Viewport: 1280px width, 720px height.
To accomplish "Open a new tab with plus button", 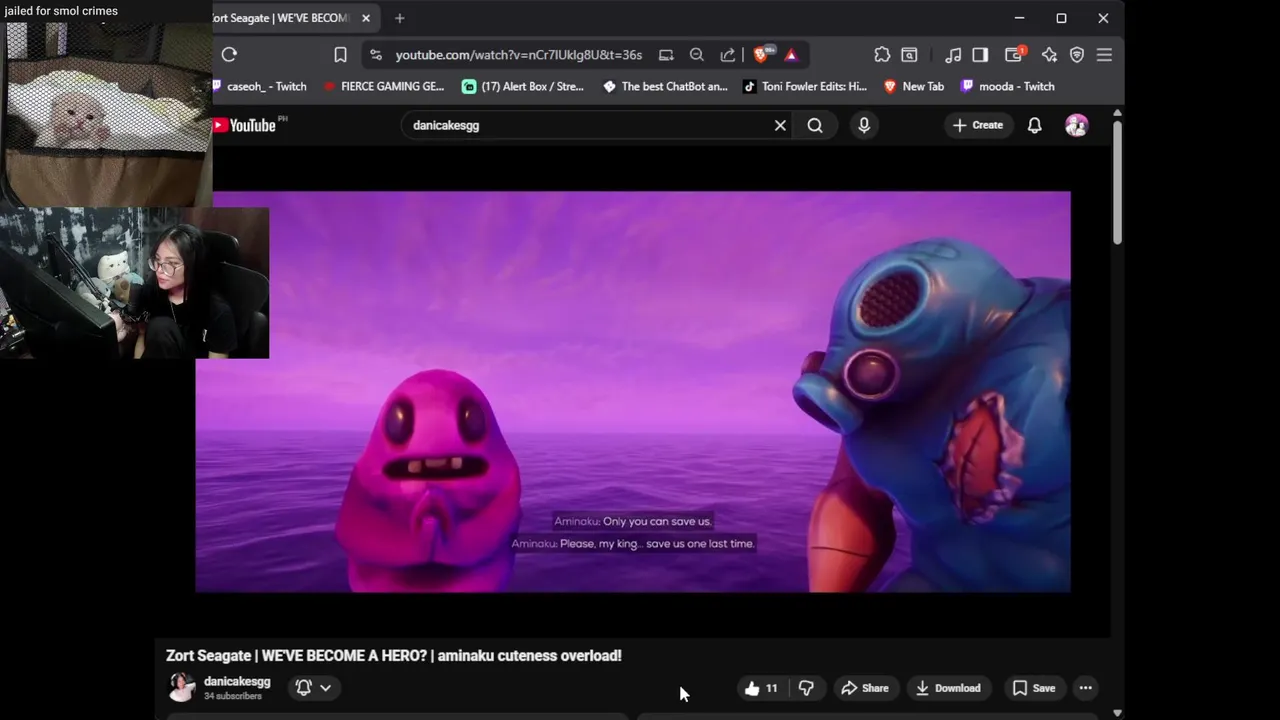I will tap(399, 18).
